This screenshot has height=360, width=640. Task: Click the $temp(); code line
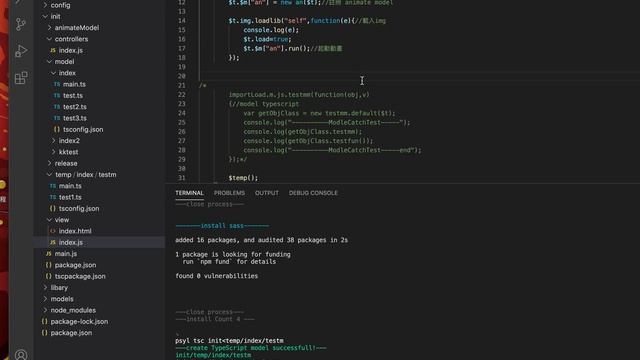243,178
